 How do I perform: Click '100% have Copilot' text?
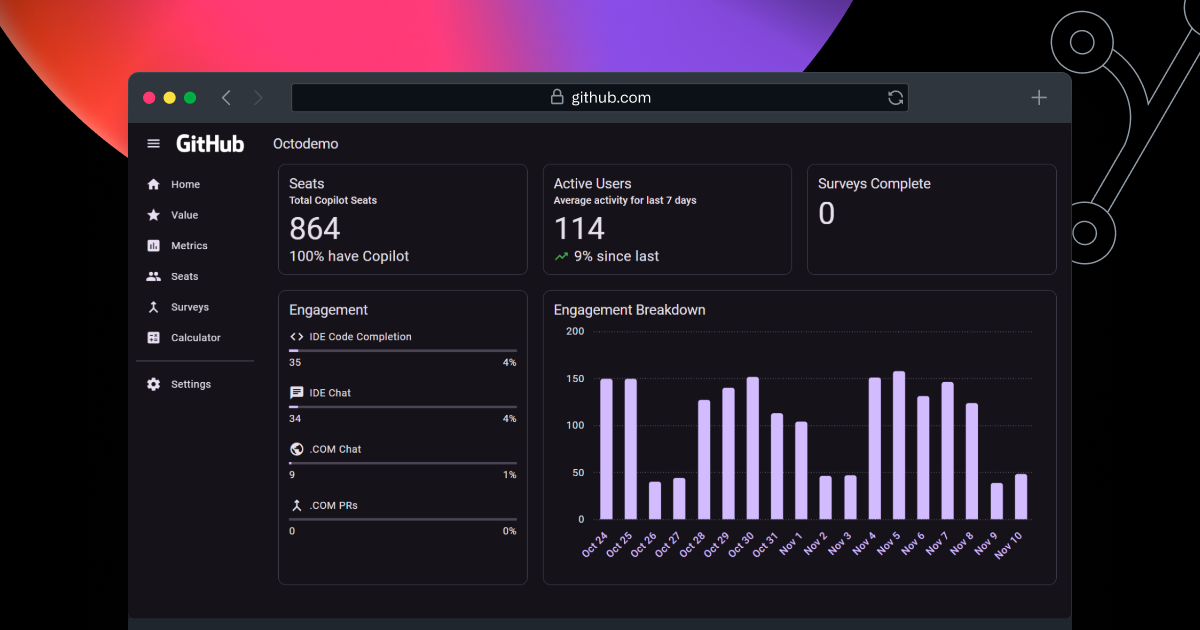tap(349, 257)
